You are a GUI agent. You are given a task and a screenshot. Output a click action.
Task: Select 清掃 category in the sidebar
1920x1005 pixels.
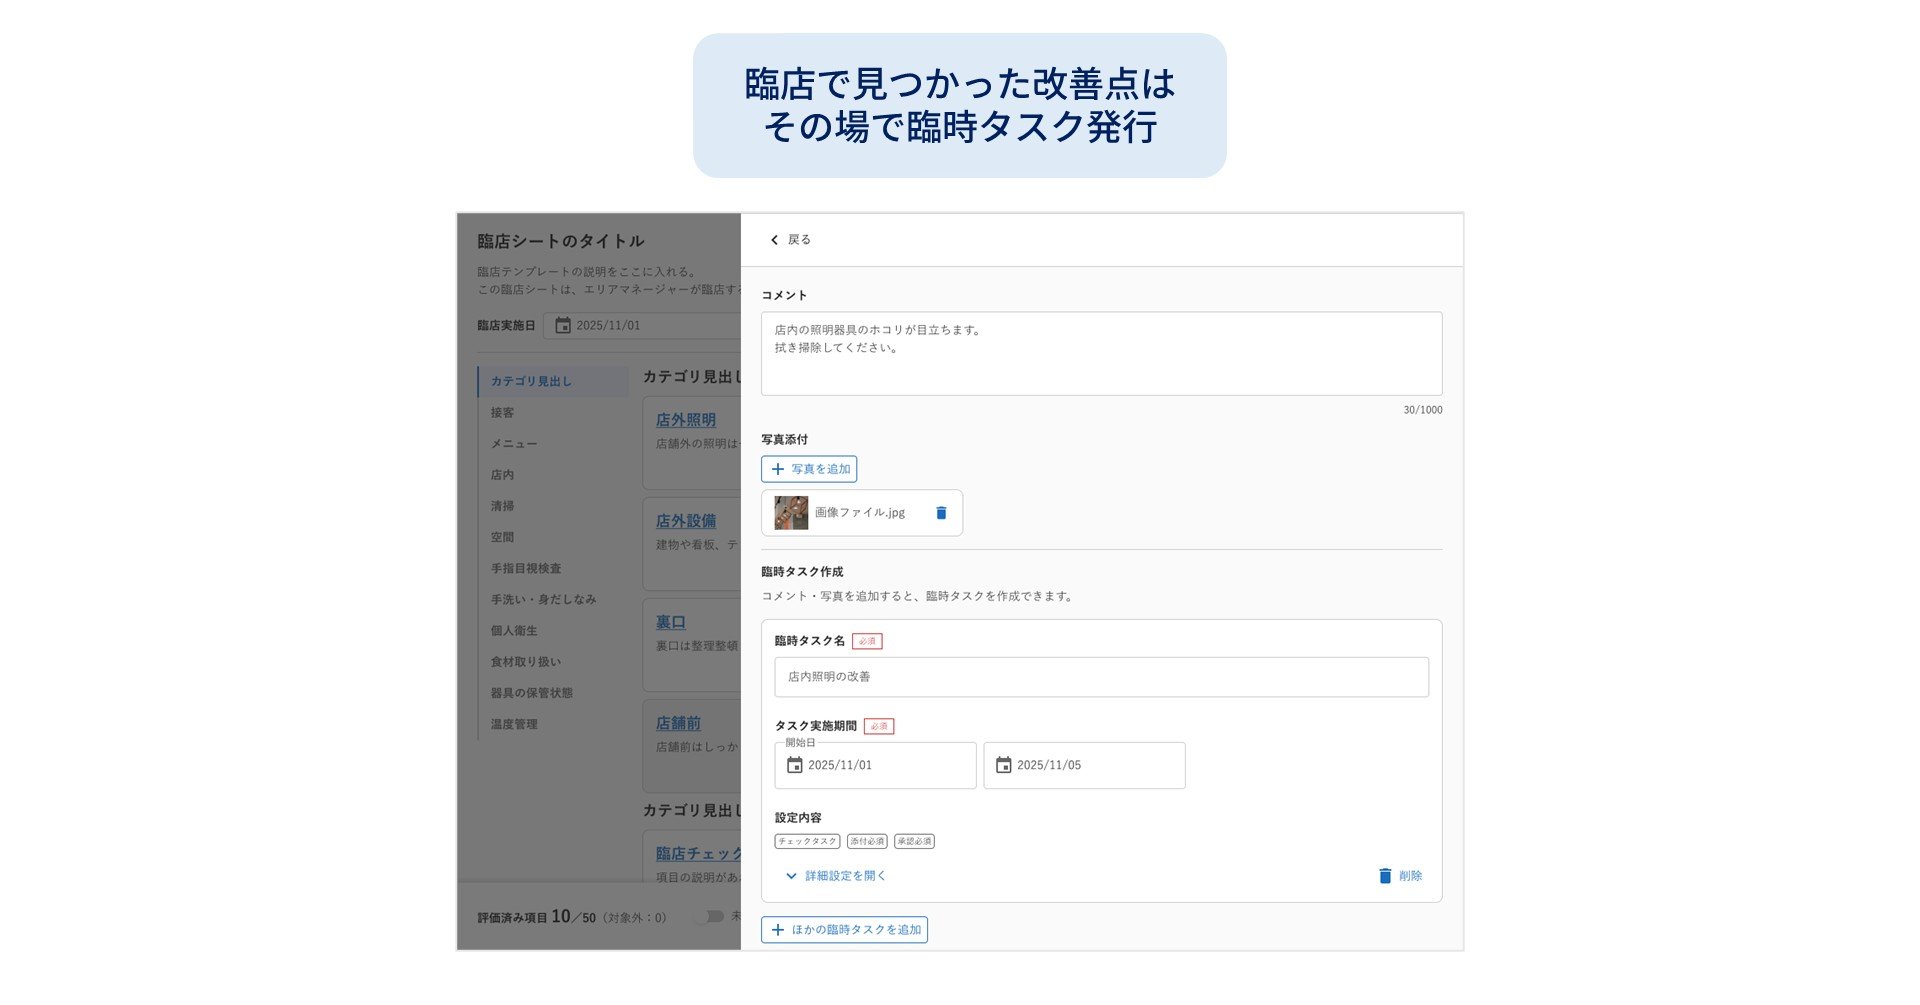pos(505,506)
